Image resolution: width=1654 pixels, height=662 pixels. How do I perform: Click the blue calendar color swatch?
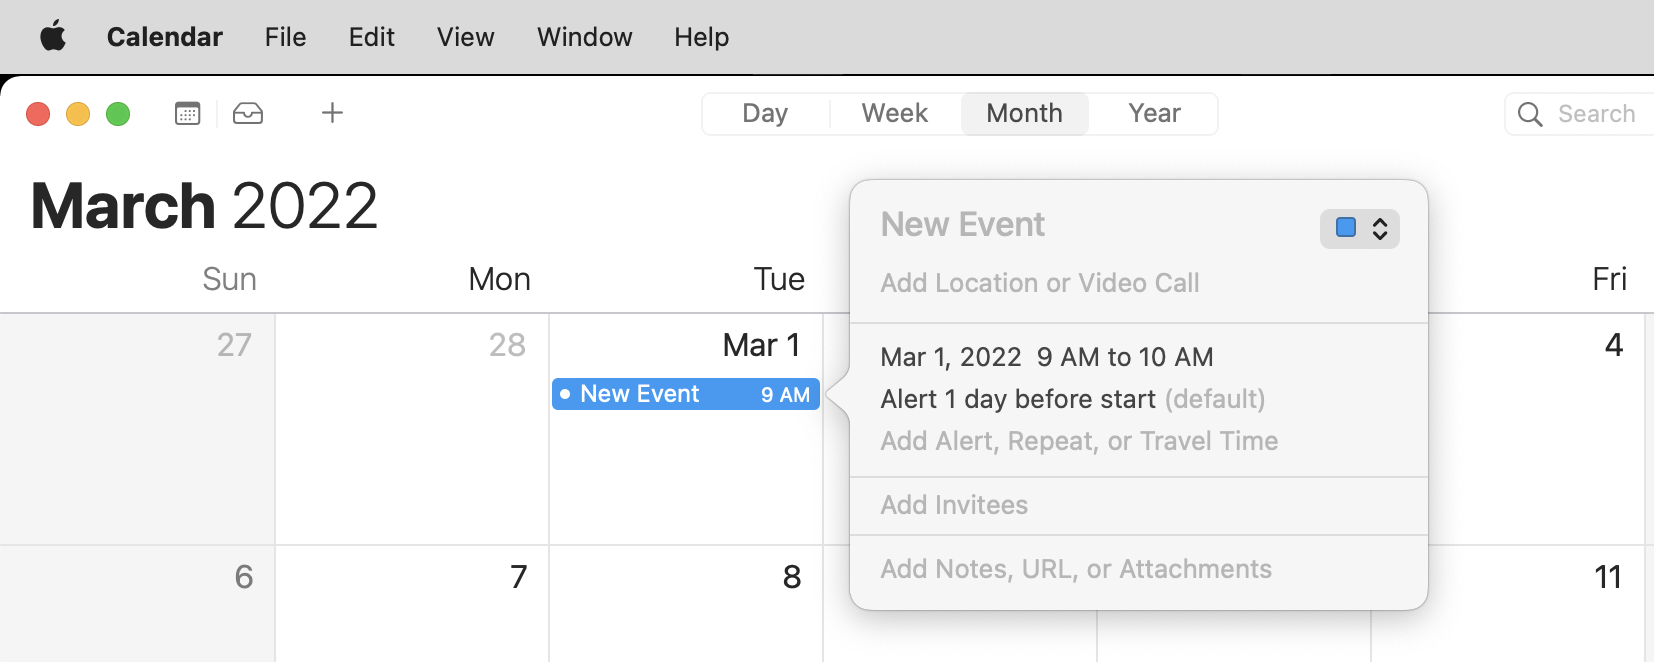tap(1346, 228)
